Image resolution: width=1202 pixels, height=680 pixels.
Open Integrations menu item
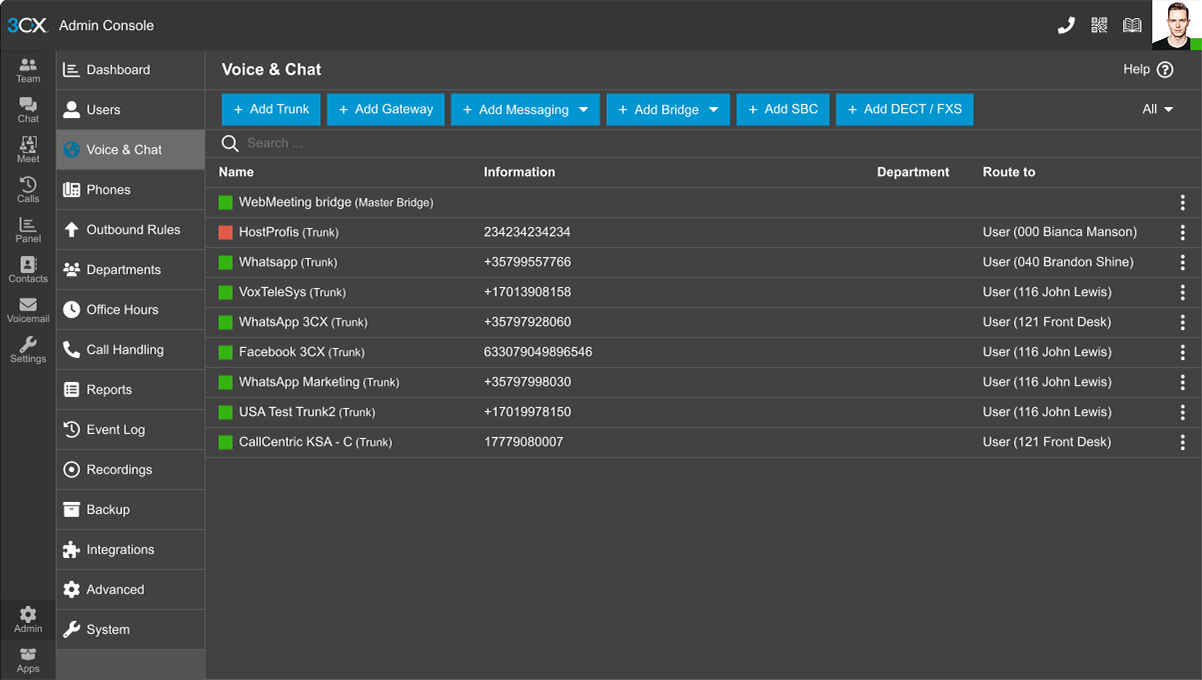click(130, 550)
